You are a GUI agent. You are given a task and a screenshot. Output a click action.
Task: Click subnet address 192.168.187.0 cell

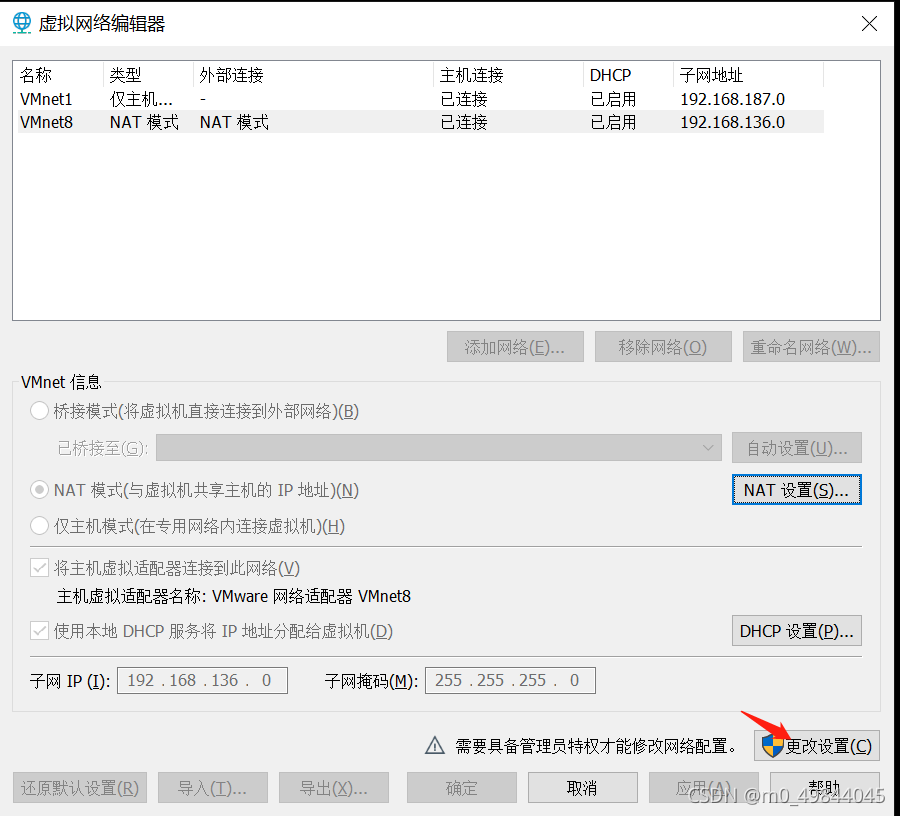(732, 99)
